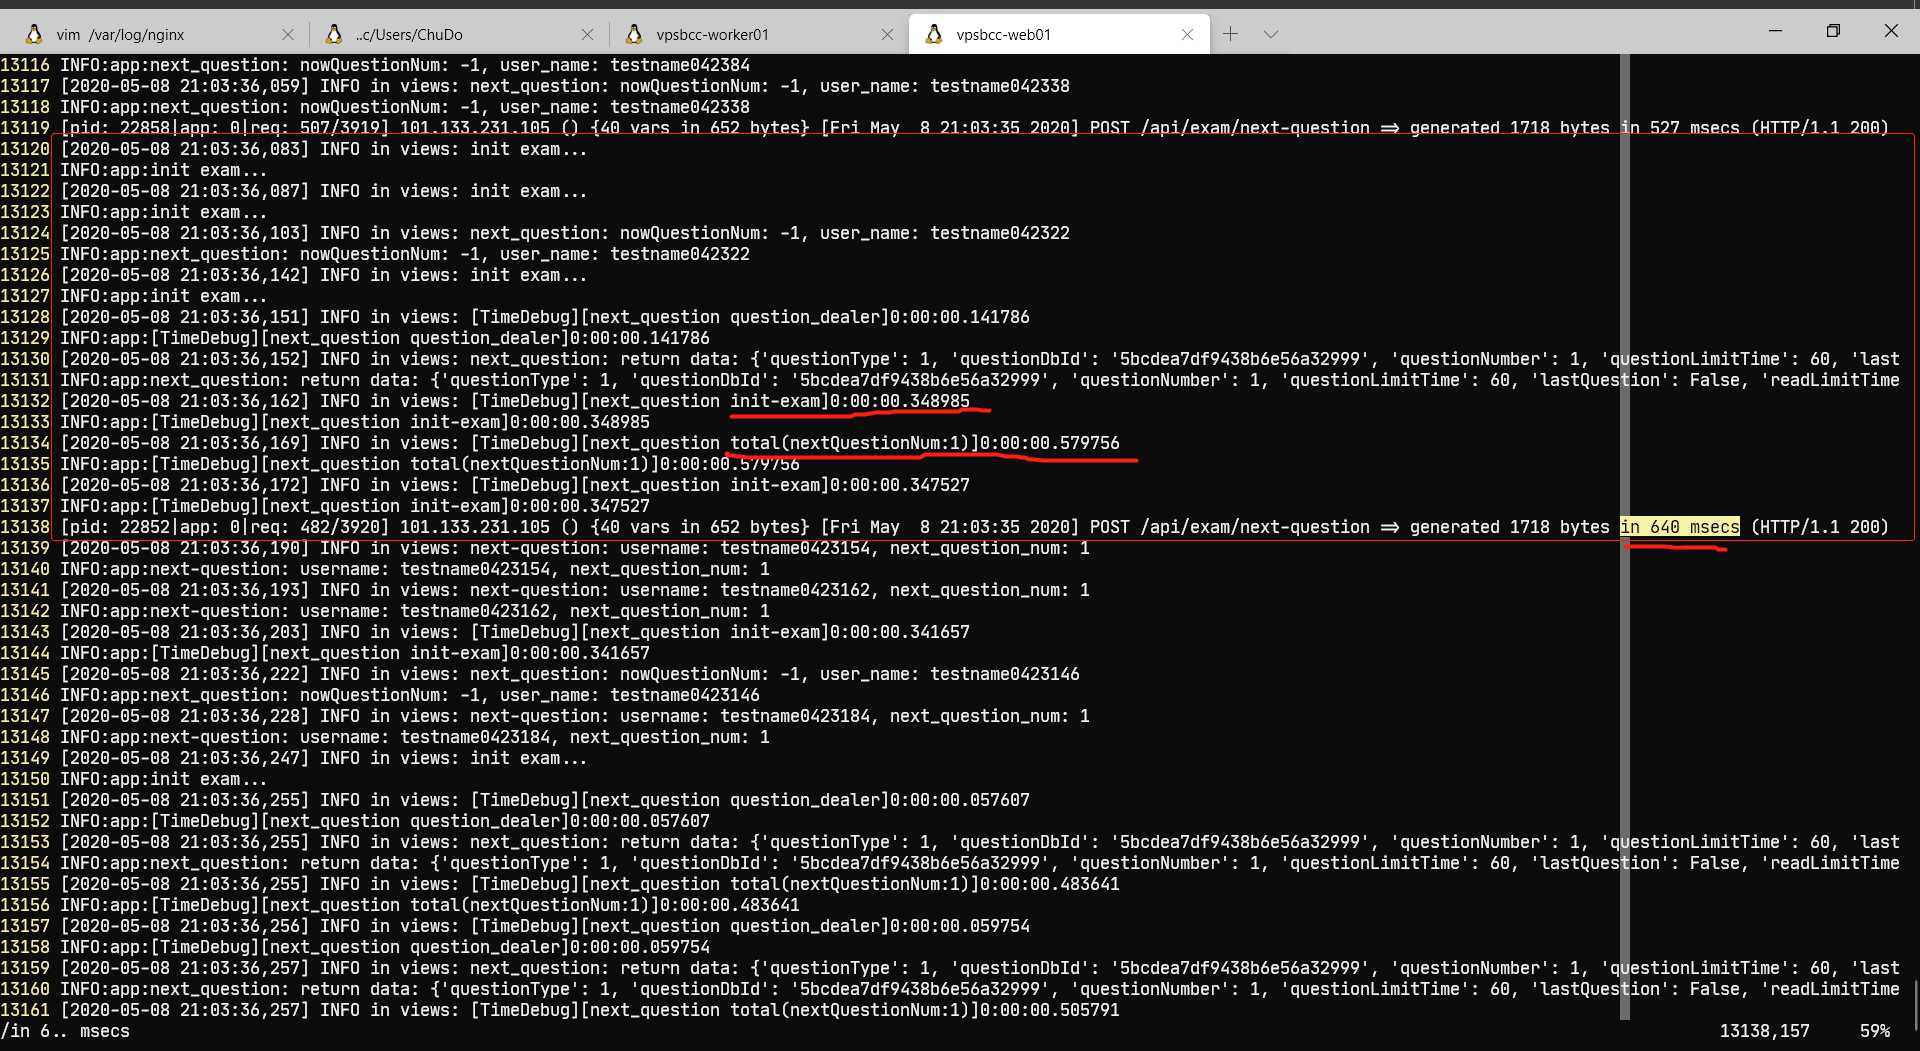Viewport: 1920px width, 1051px height.
Task: Click 'question_dealer]0:00:00.057607' on line 13151
Action: tap(880, 800)
